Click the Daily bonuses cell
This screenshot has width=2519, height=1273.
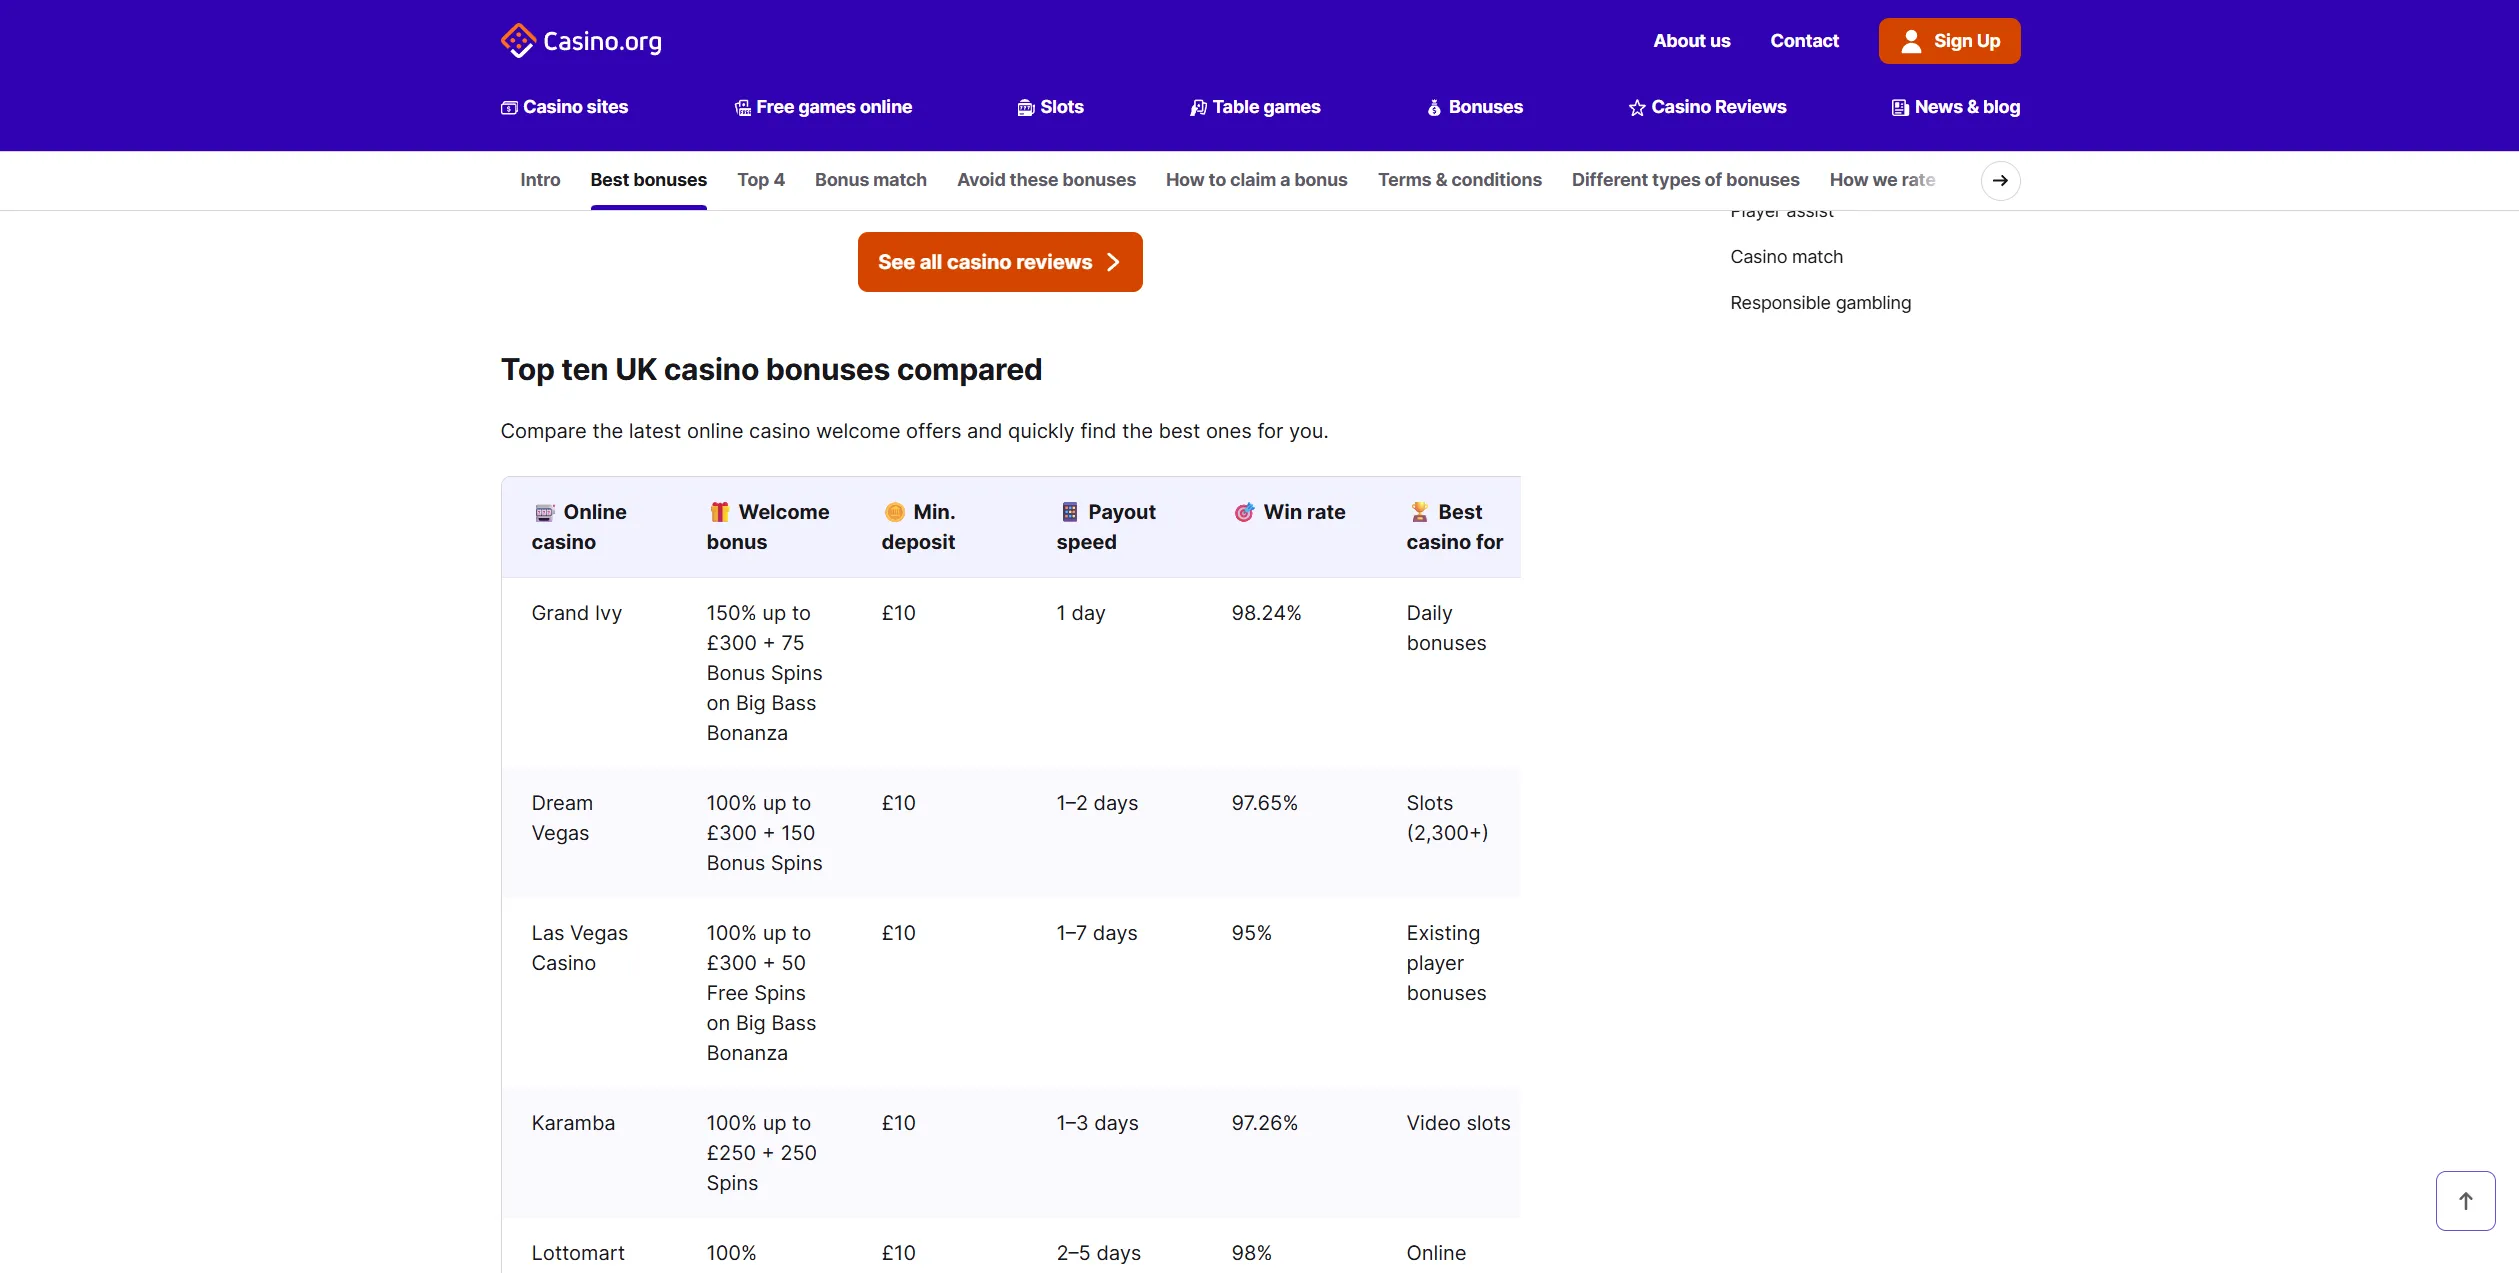[1445, 628]
